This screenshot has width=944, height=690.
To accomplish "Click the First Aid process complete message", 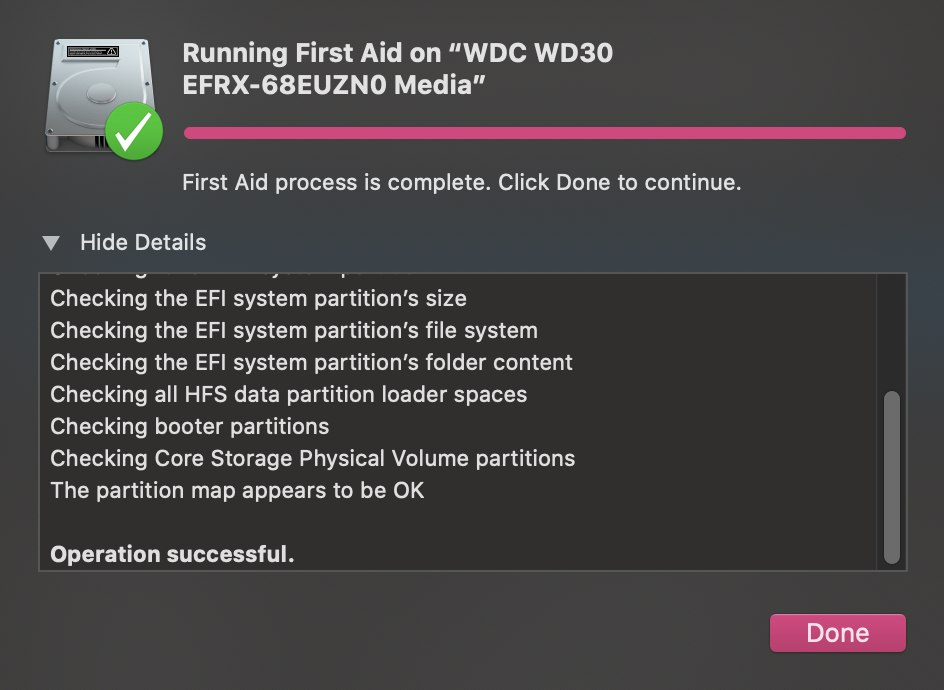I will click(461, 183).
